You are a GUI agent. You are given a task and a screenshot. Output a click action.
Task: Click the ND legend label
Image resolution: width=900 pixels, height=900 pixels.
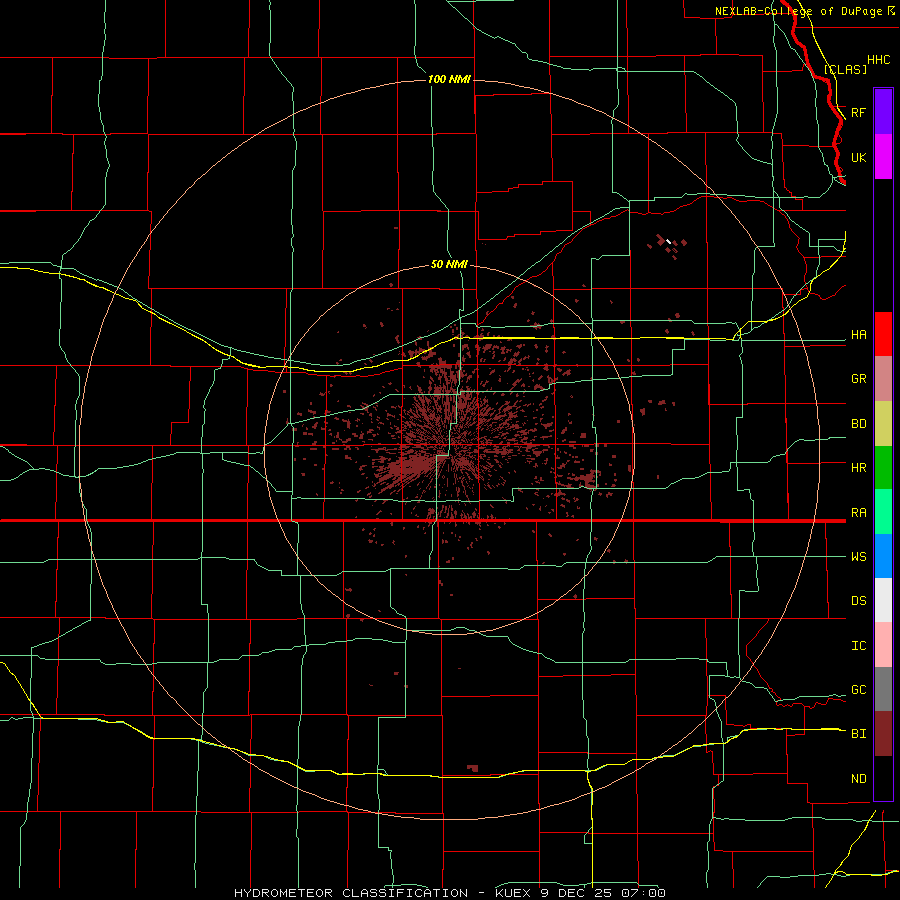click(x=858, y=779)
